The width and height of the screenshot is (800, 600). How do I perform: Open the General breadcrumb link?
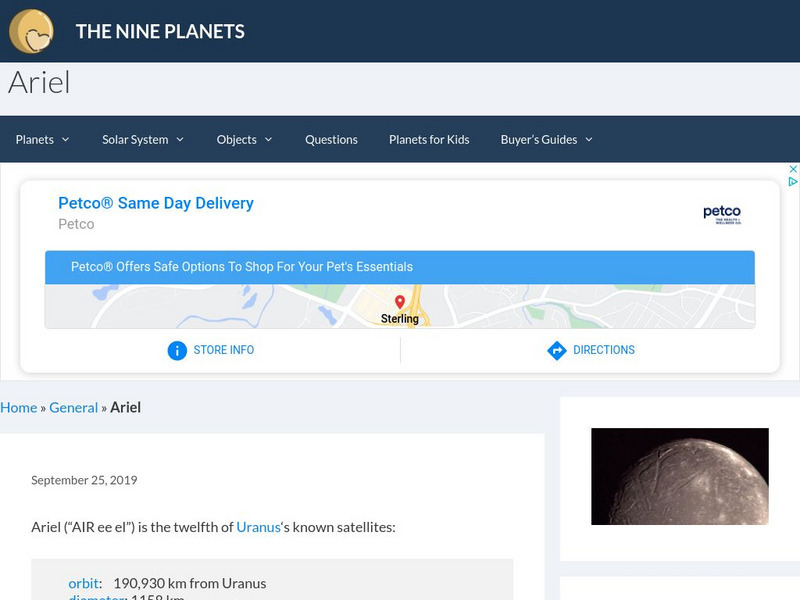coord(73,407)
